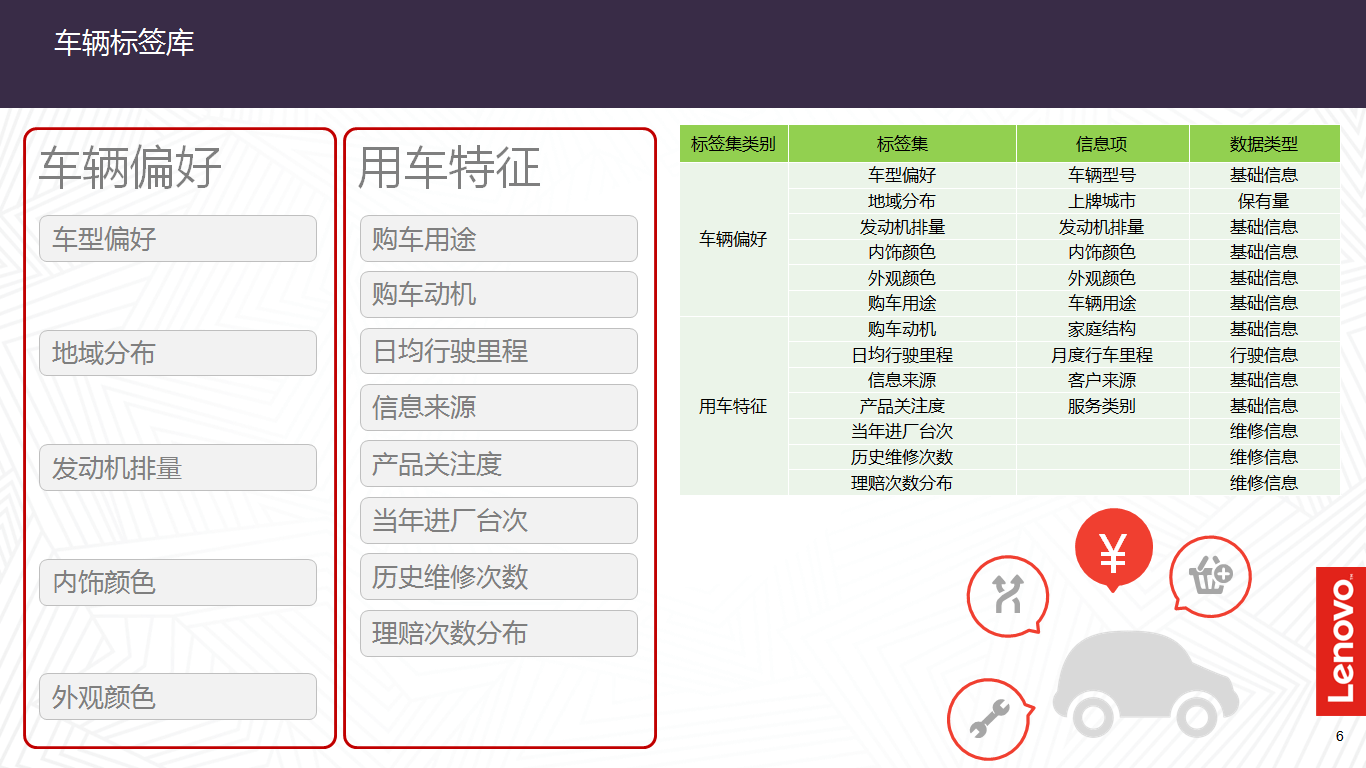Click the red yen currency speech bubble icon
This screenshot has height=768, width=1366.
[x=1113, y=550]
